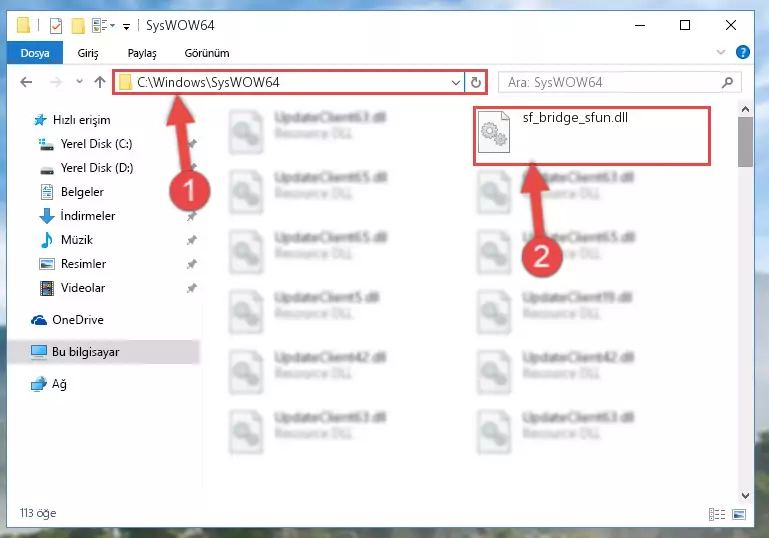Screen dimensions: 769x538
Task: Click the sf_bridge_sfun.dll gear file icon
Action: click(494, 131)
